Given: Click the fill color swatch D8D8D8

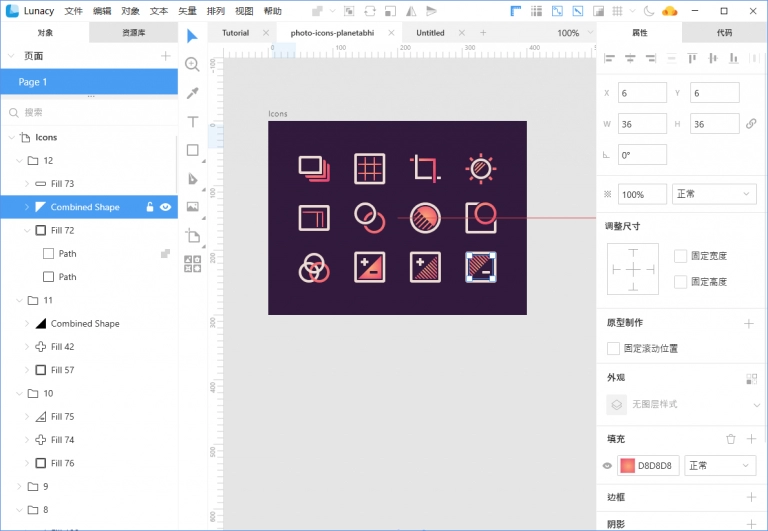Looking at the screenshot, I should pyautogui.click(x=627, y=466).
